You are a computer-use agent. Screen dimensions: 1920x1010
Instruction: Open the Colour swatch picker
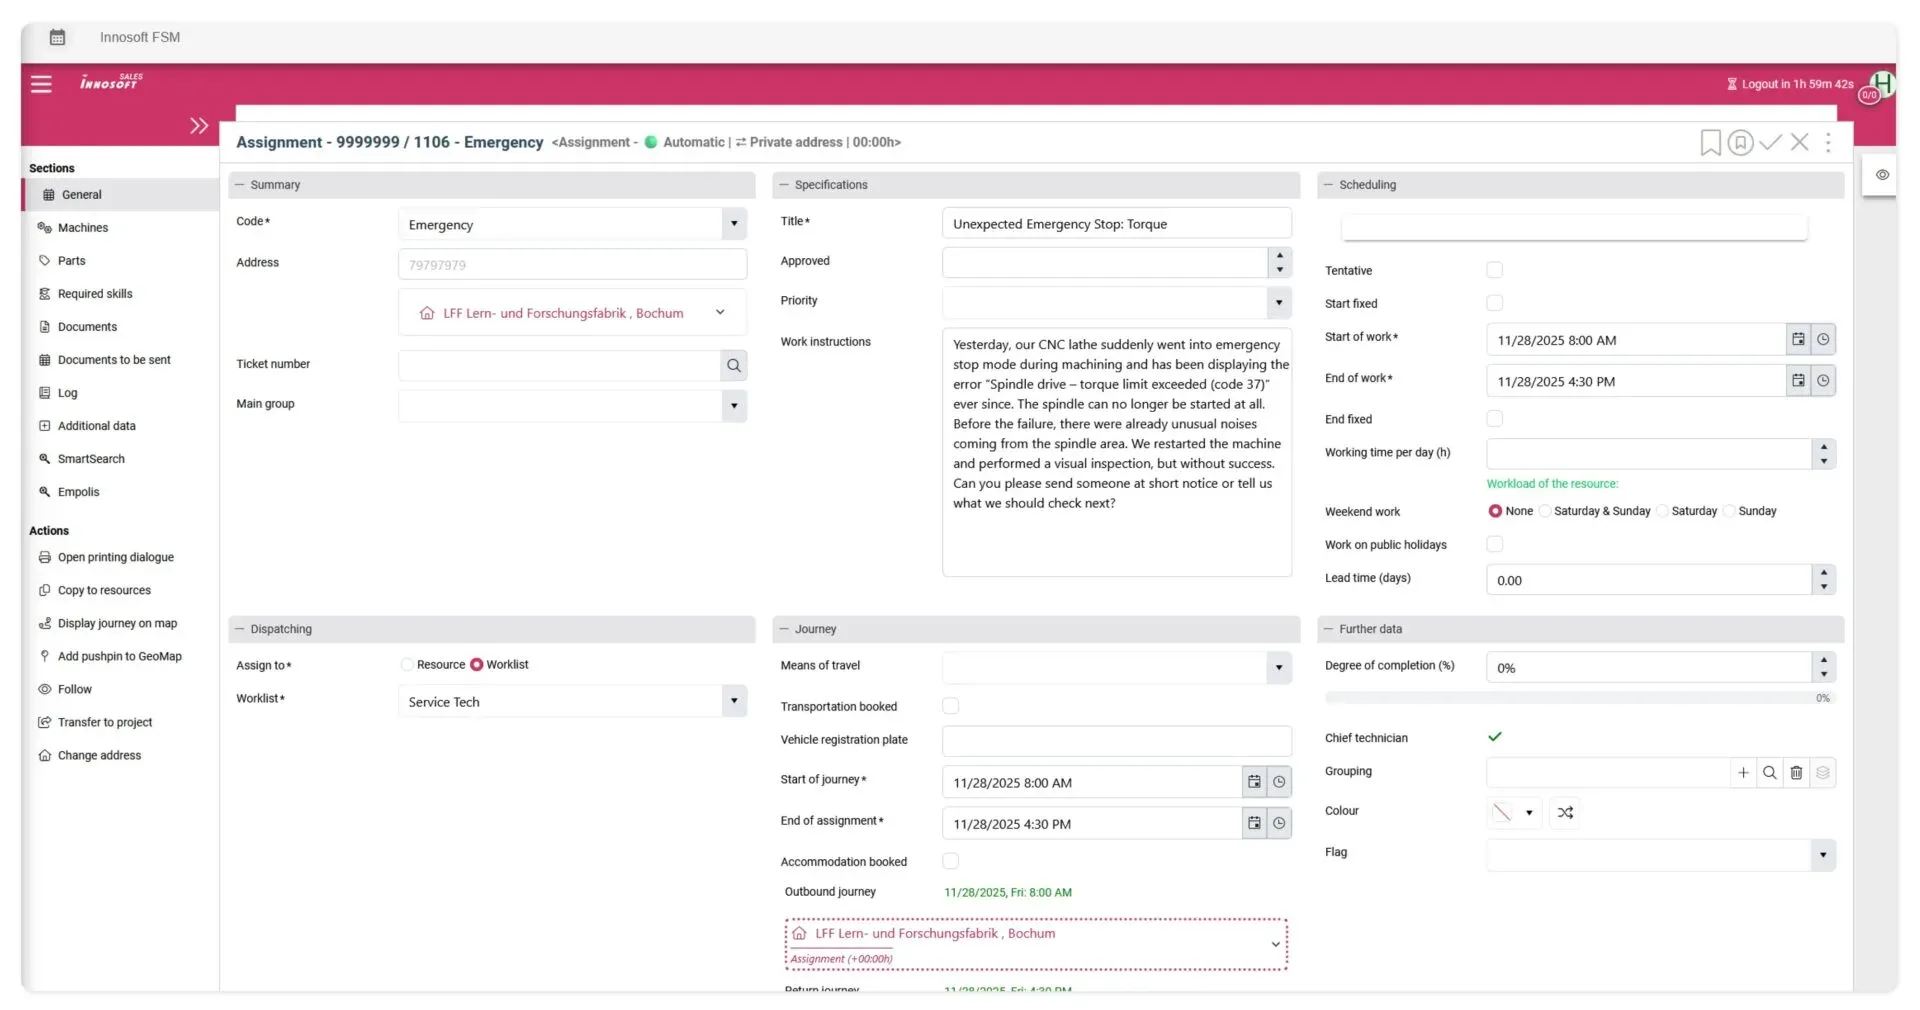click(x=1513, y=813)
